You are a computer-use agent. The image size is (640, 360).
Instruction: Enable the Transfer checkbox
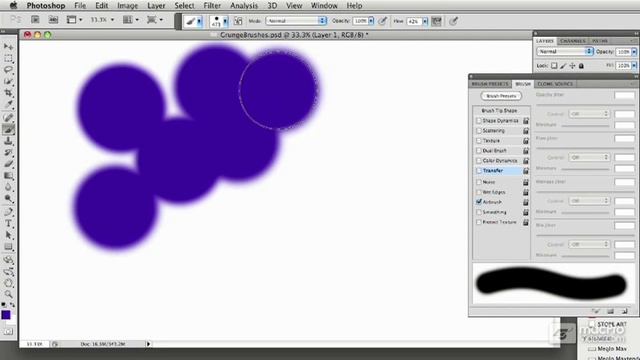point(479,171)
